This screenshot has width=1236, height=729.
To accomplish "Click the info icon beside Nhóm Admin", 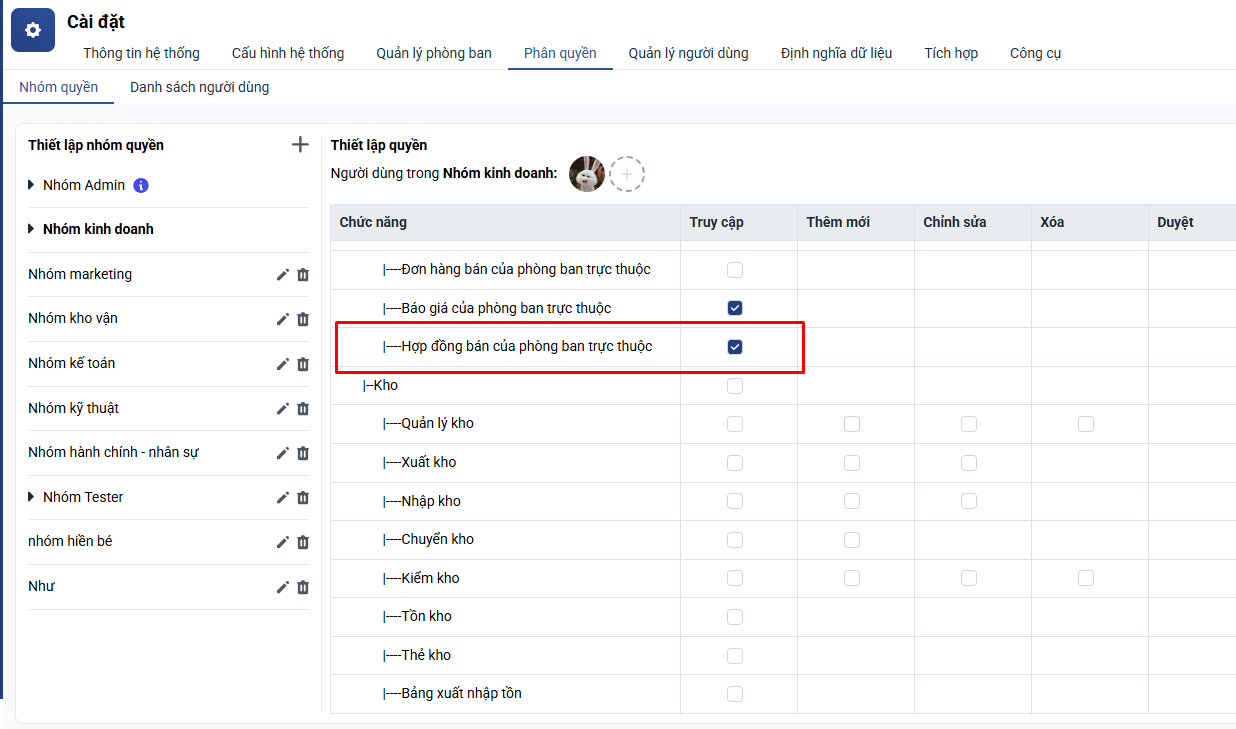I will (x=141, y=185).
